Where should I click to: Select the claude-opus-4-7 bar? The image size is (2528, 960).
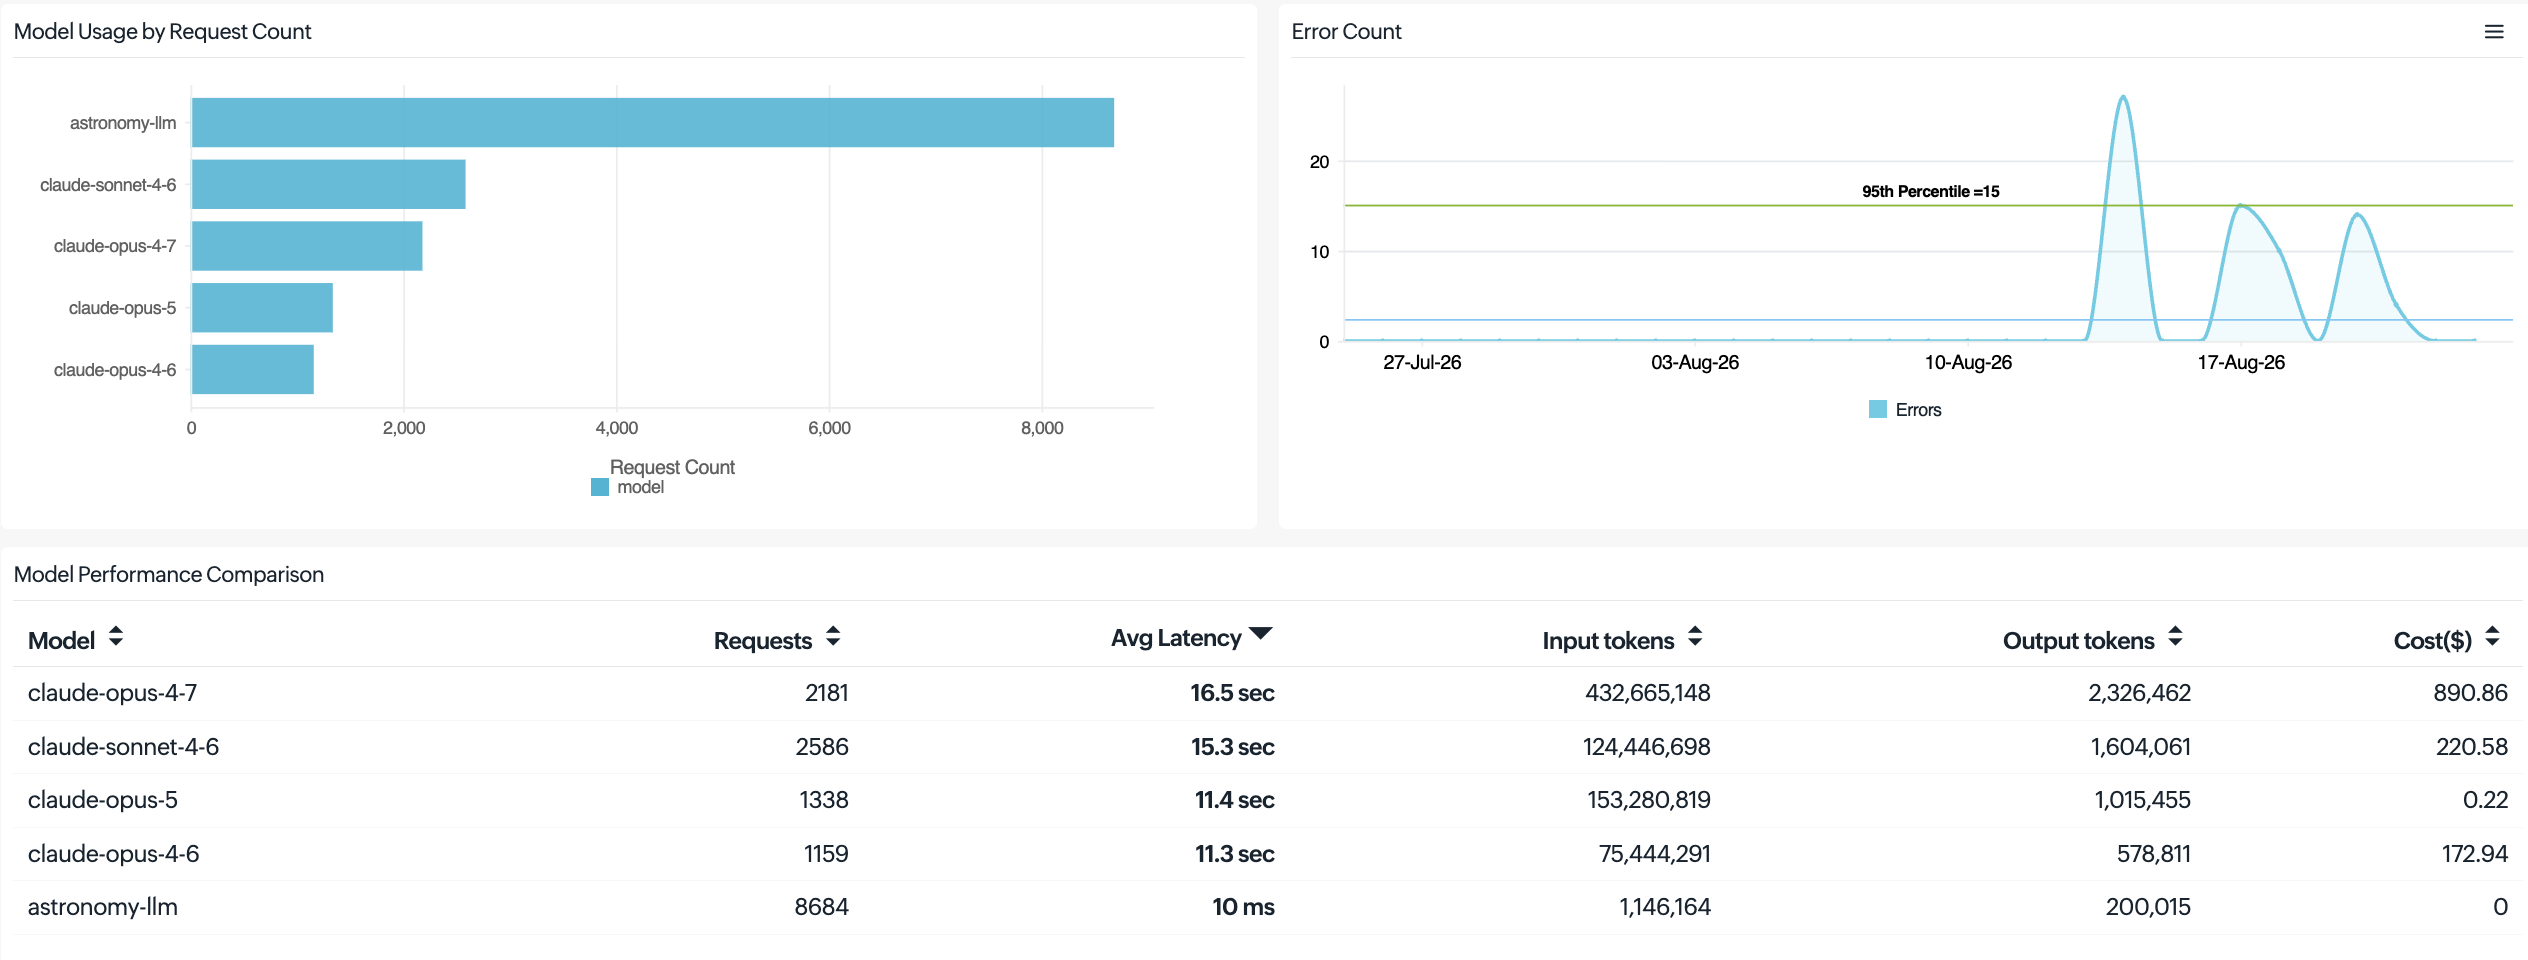[307, 246]
